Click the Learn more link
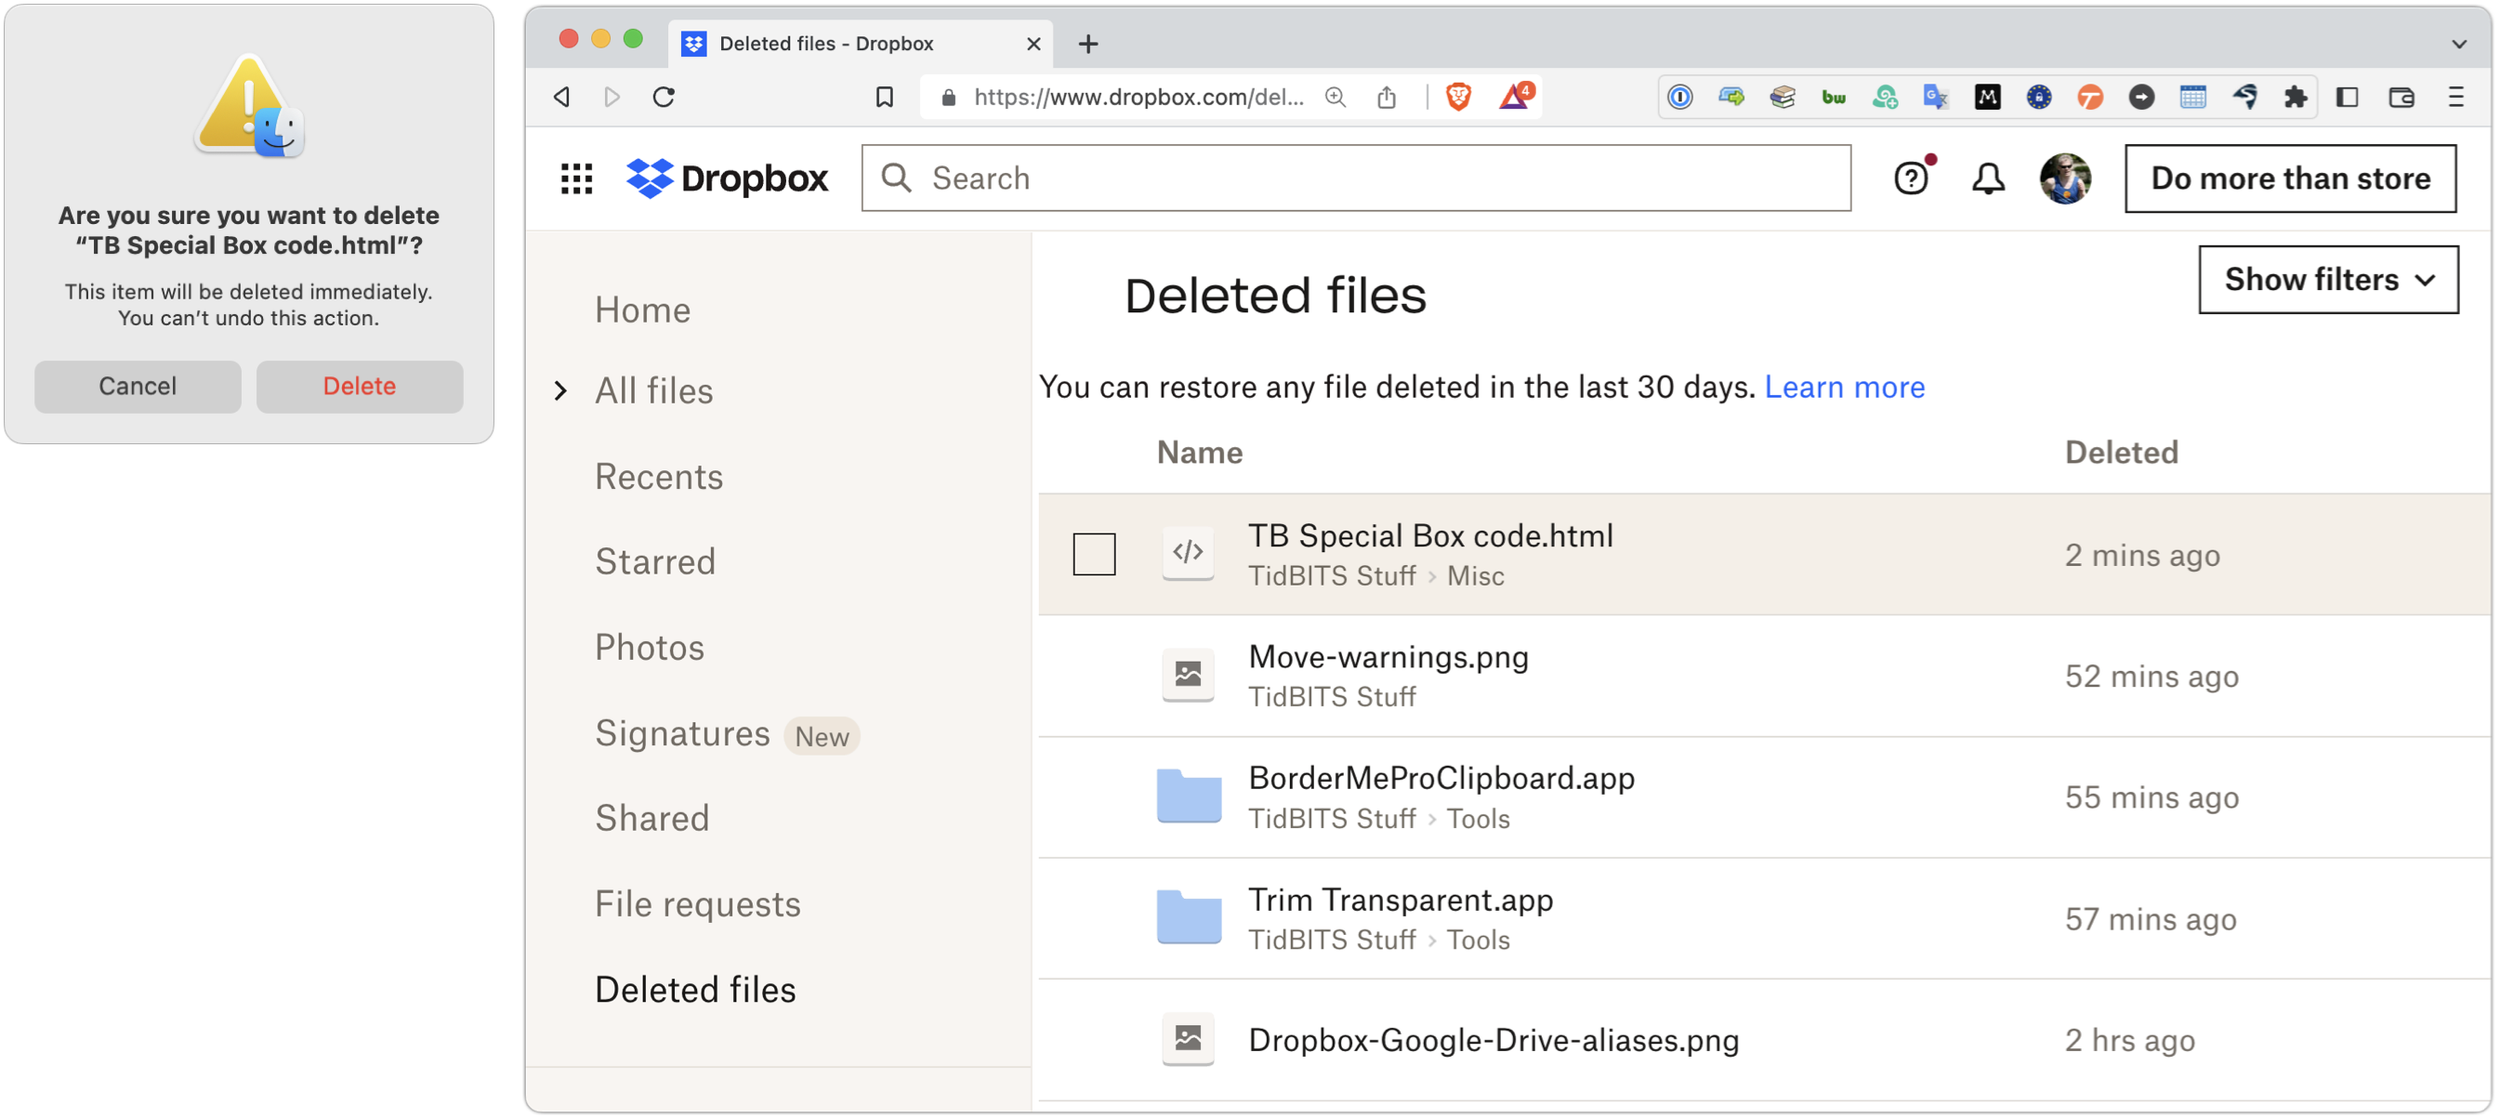 tap(1844, 387)
